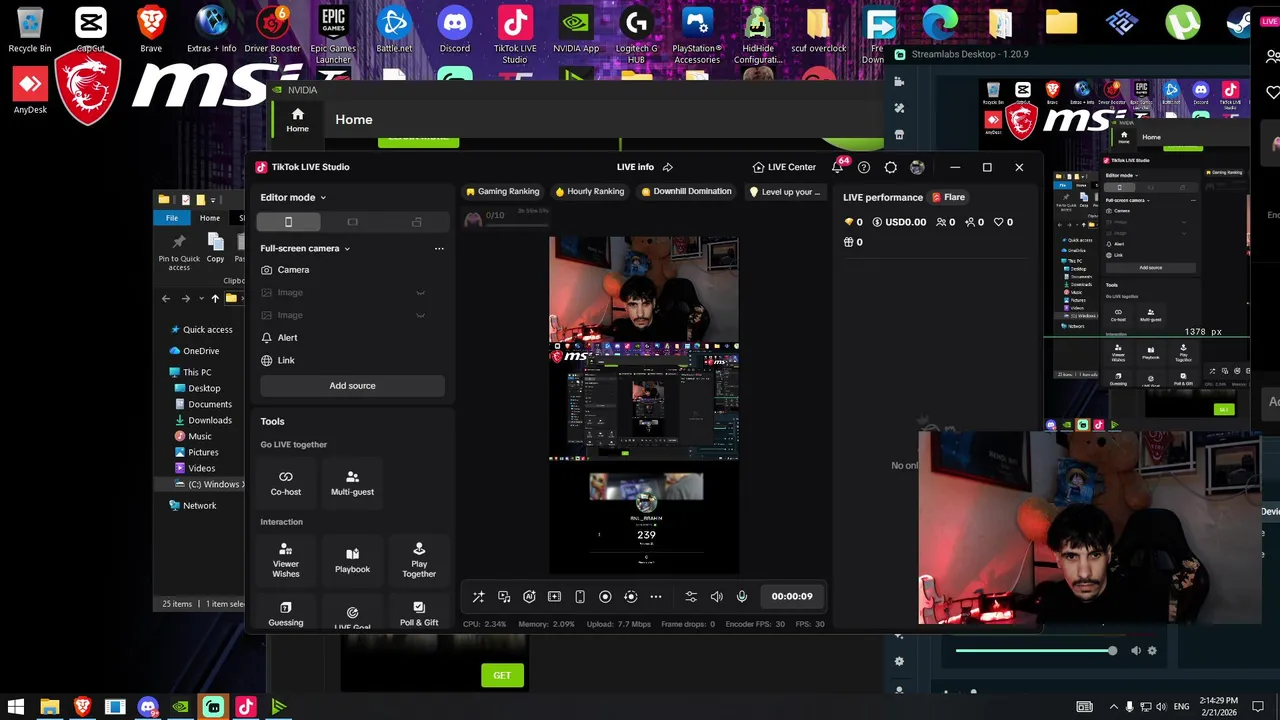Click the dashed circle record icon

(630, 597)
